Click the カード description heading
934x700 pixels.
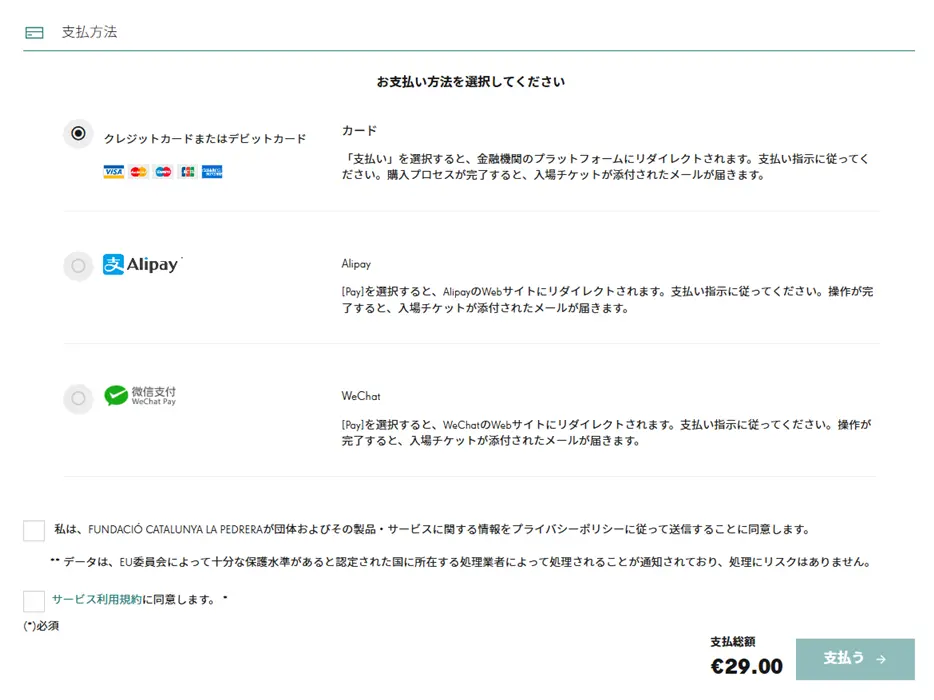pyautogui.click(x=359, y=131)
